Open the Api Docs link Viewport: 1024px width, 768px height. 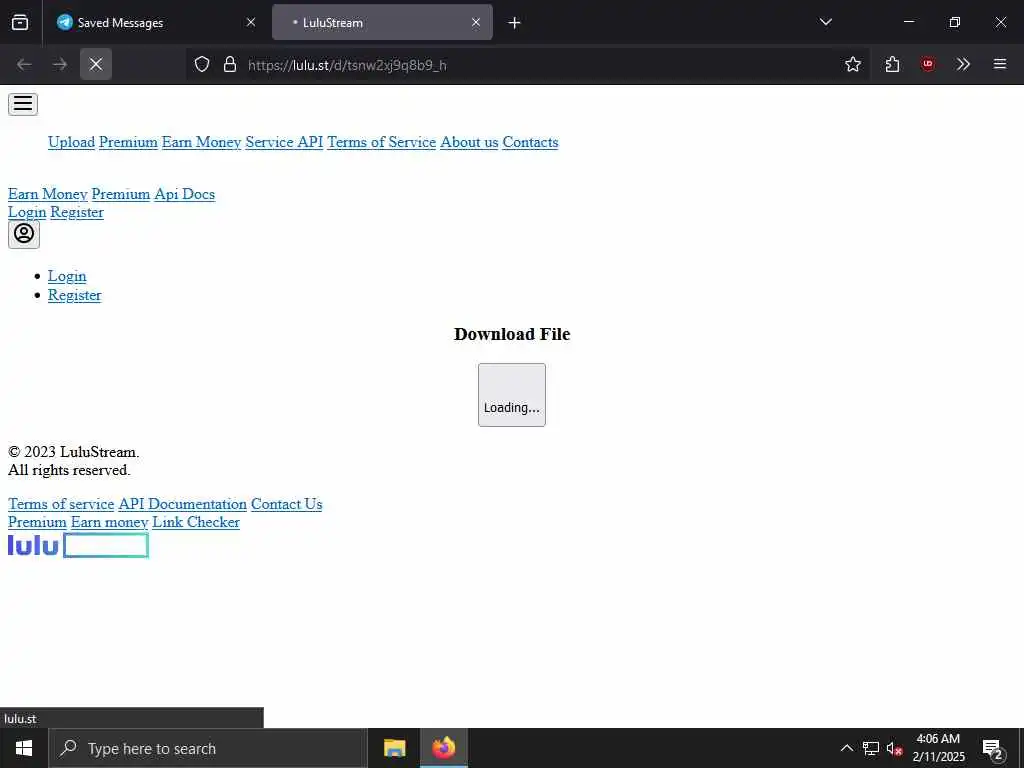click(184, 194)
